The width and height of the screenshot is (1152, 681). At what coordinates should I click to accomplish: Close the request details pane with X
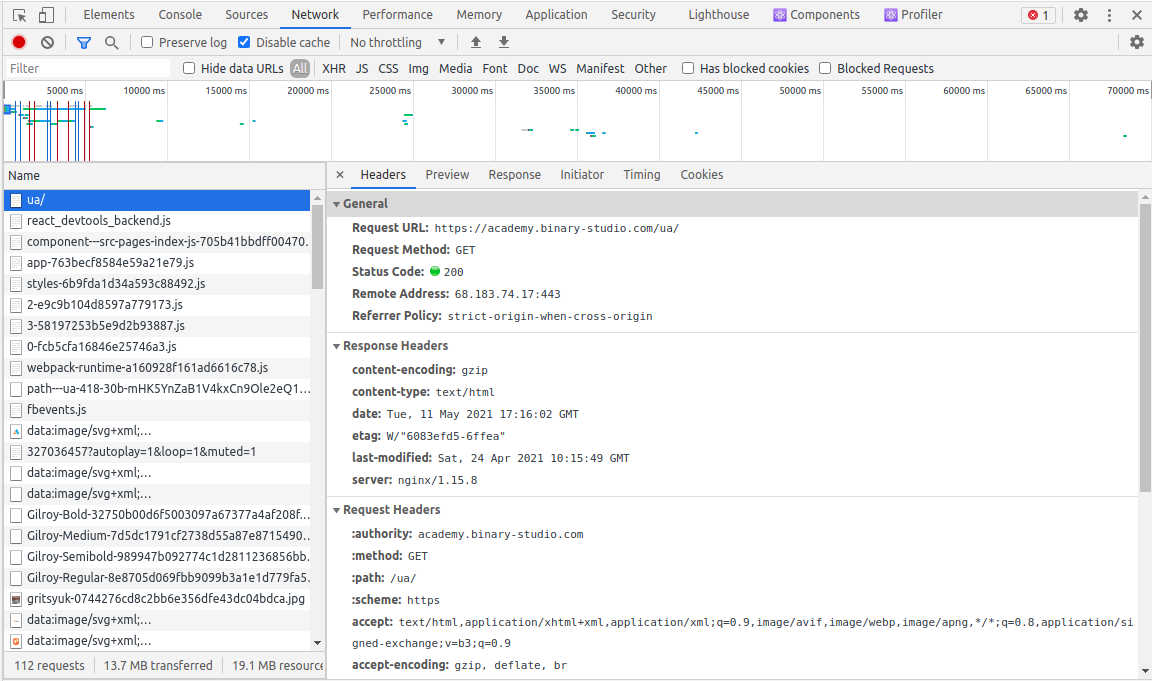pyautogui.click(x=339, y=175)
